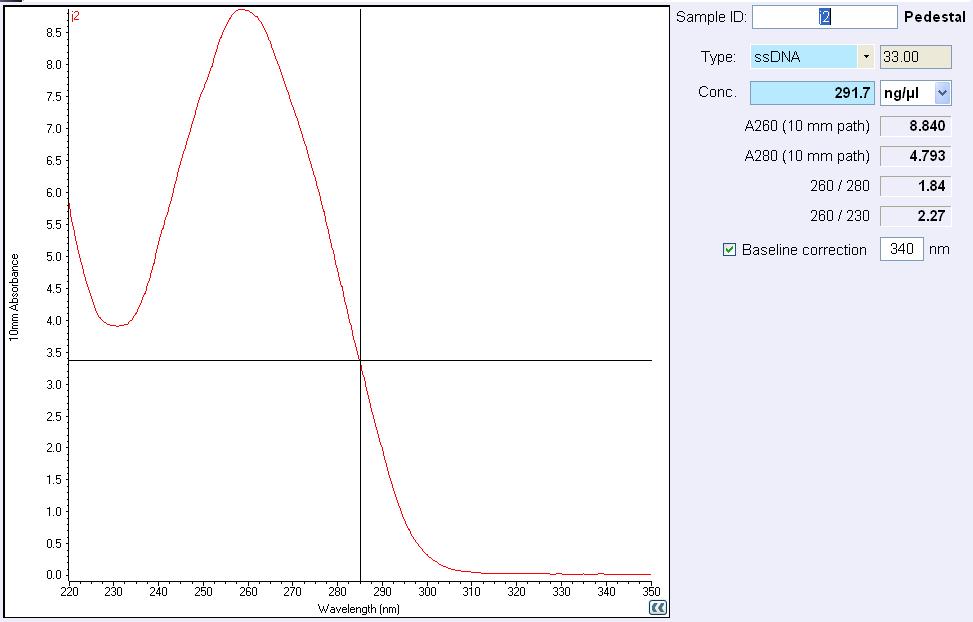Click the 291.7 concentration value field
The width and height of the screenshot is (973, 622).
click(812, 93)
